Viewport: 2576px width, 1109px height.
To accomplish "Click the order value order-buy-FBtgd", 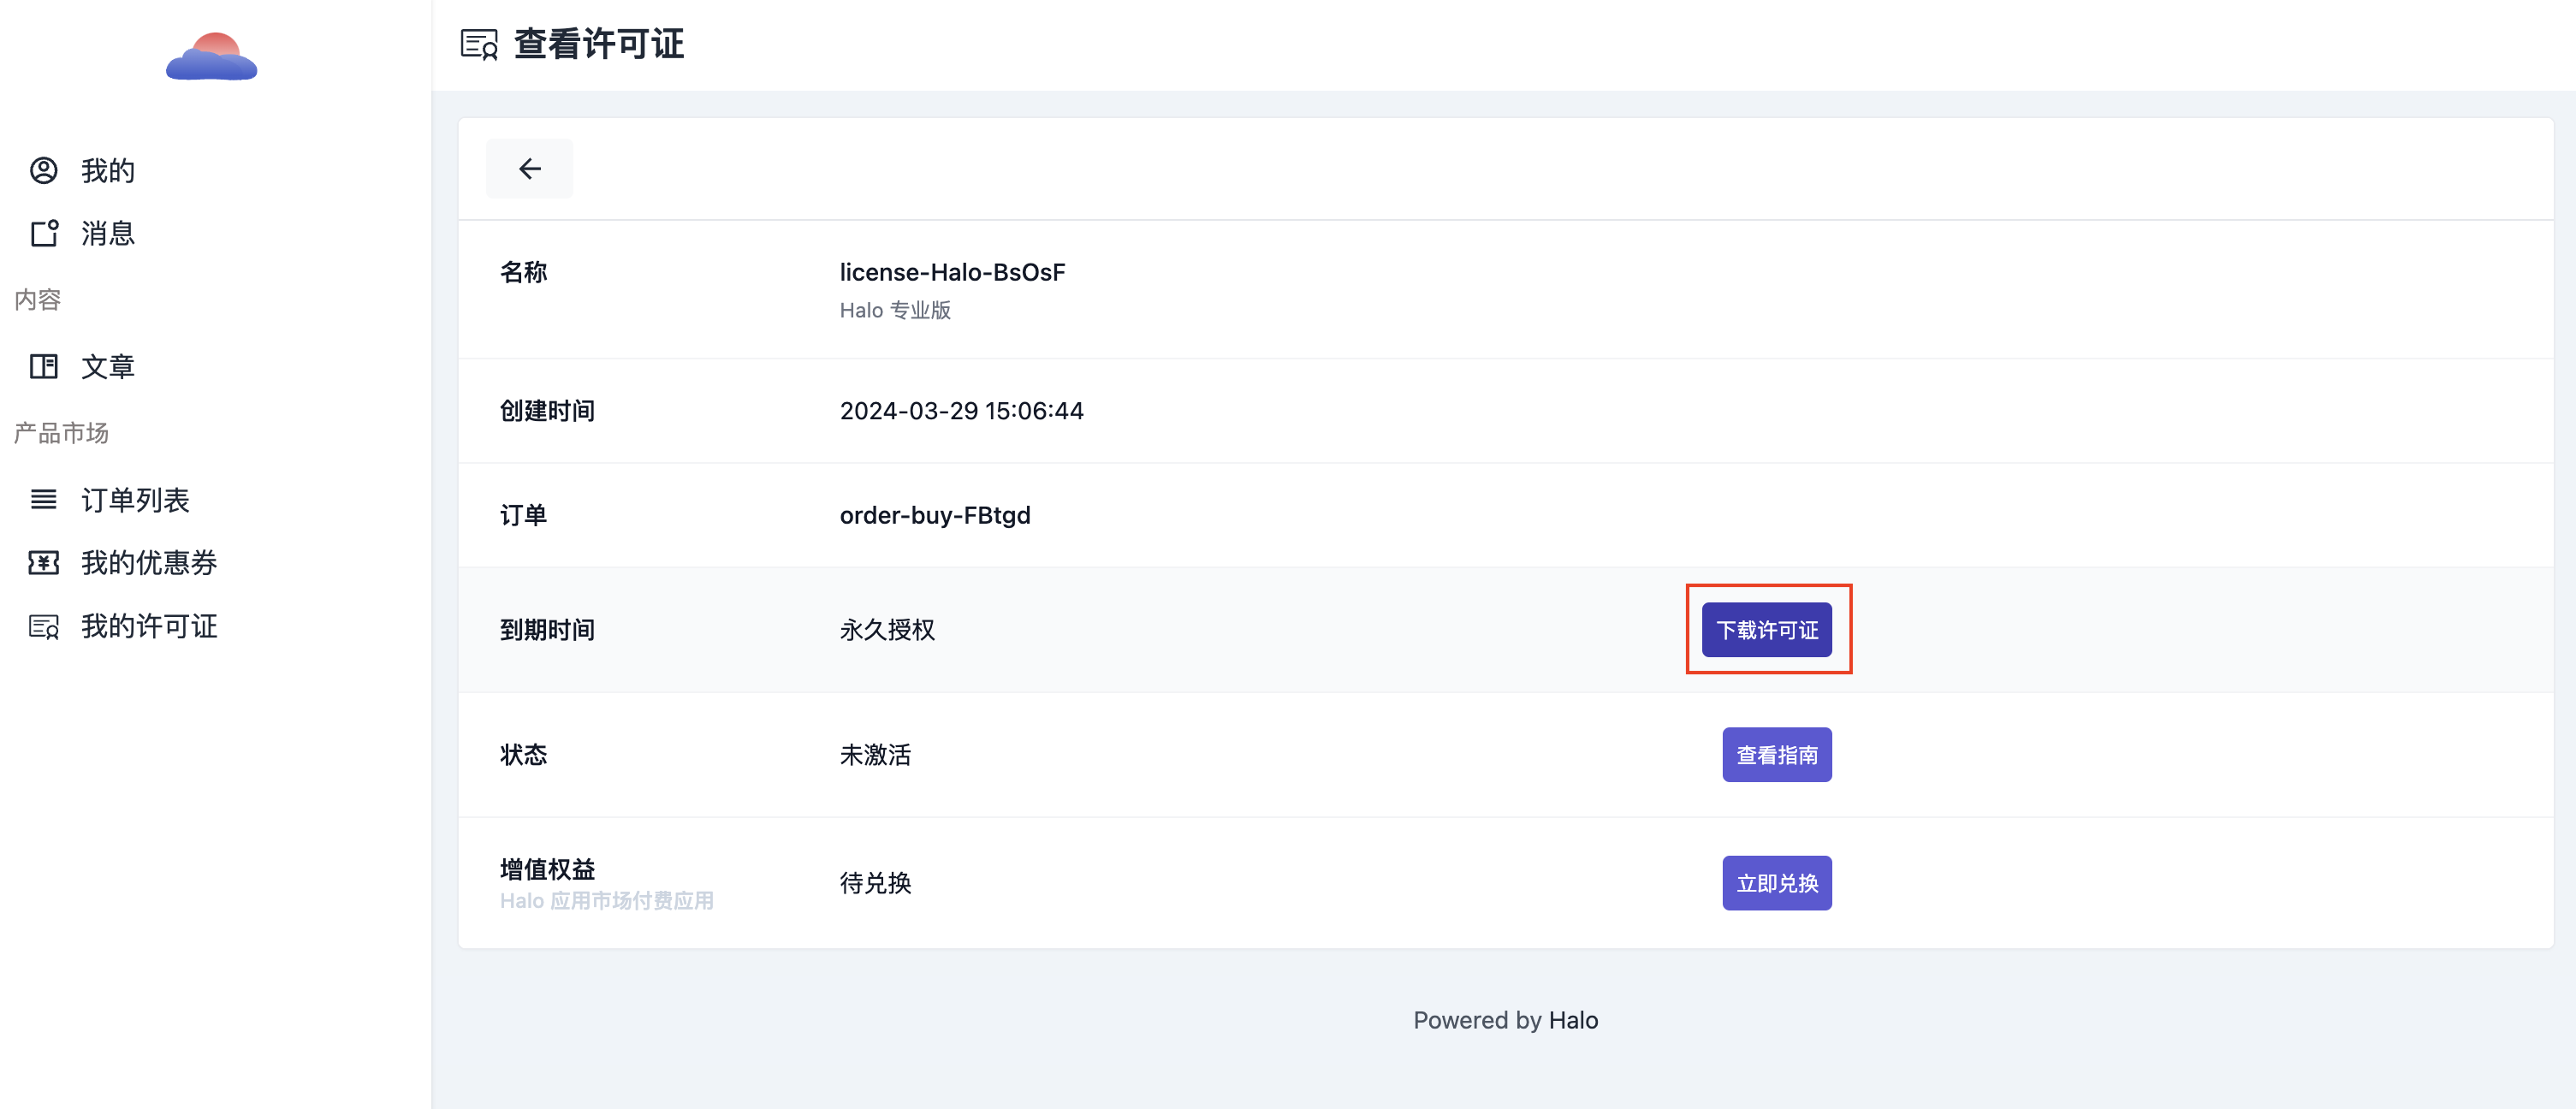I will [935, 515].
